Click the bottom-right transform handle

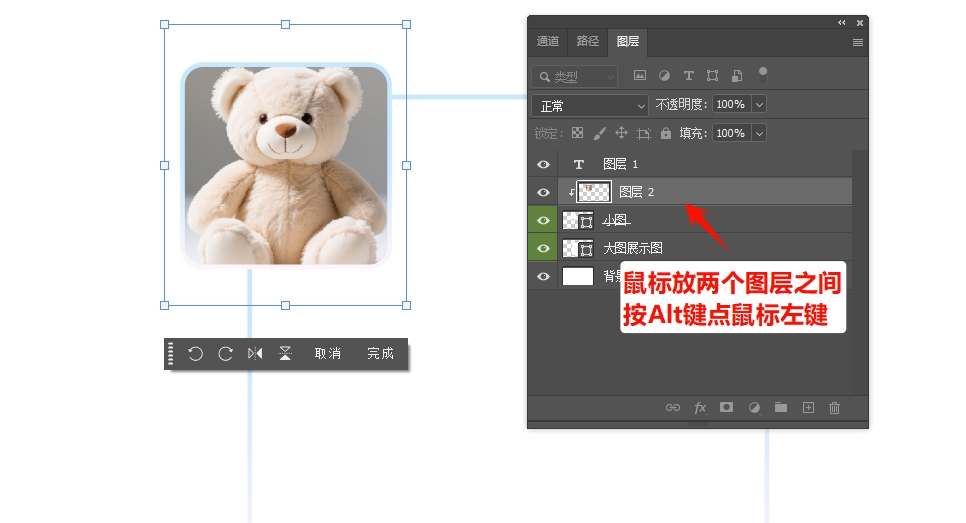pyautogui.click(x=407, y=306)
